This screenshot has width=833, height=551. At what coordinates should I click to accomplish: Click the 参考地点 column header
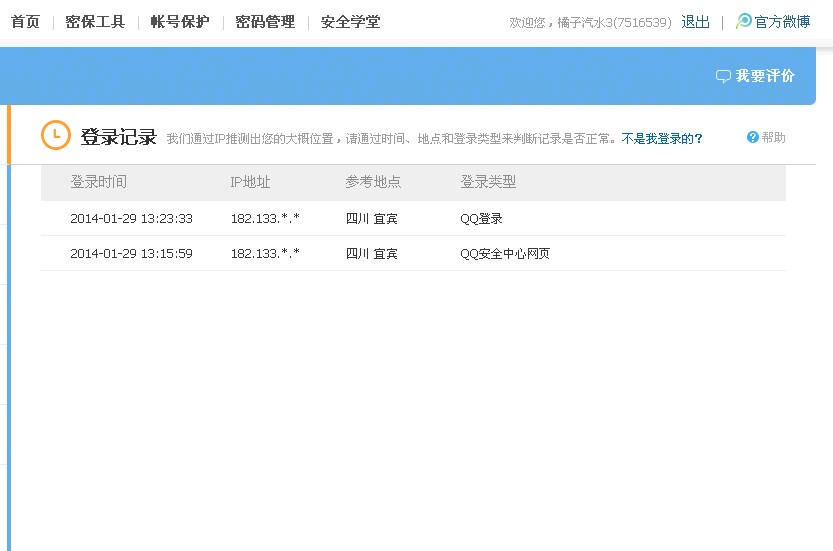[373, 182]
